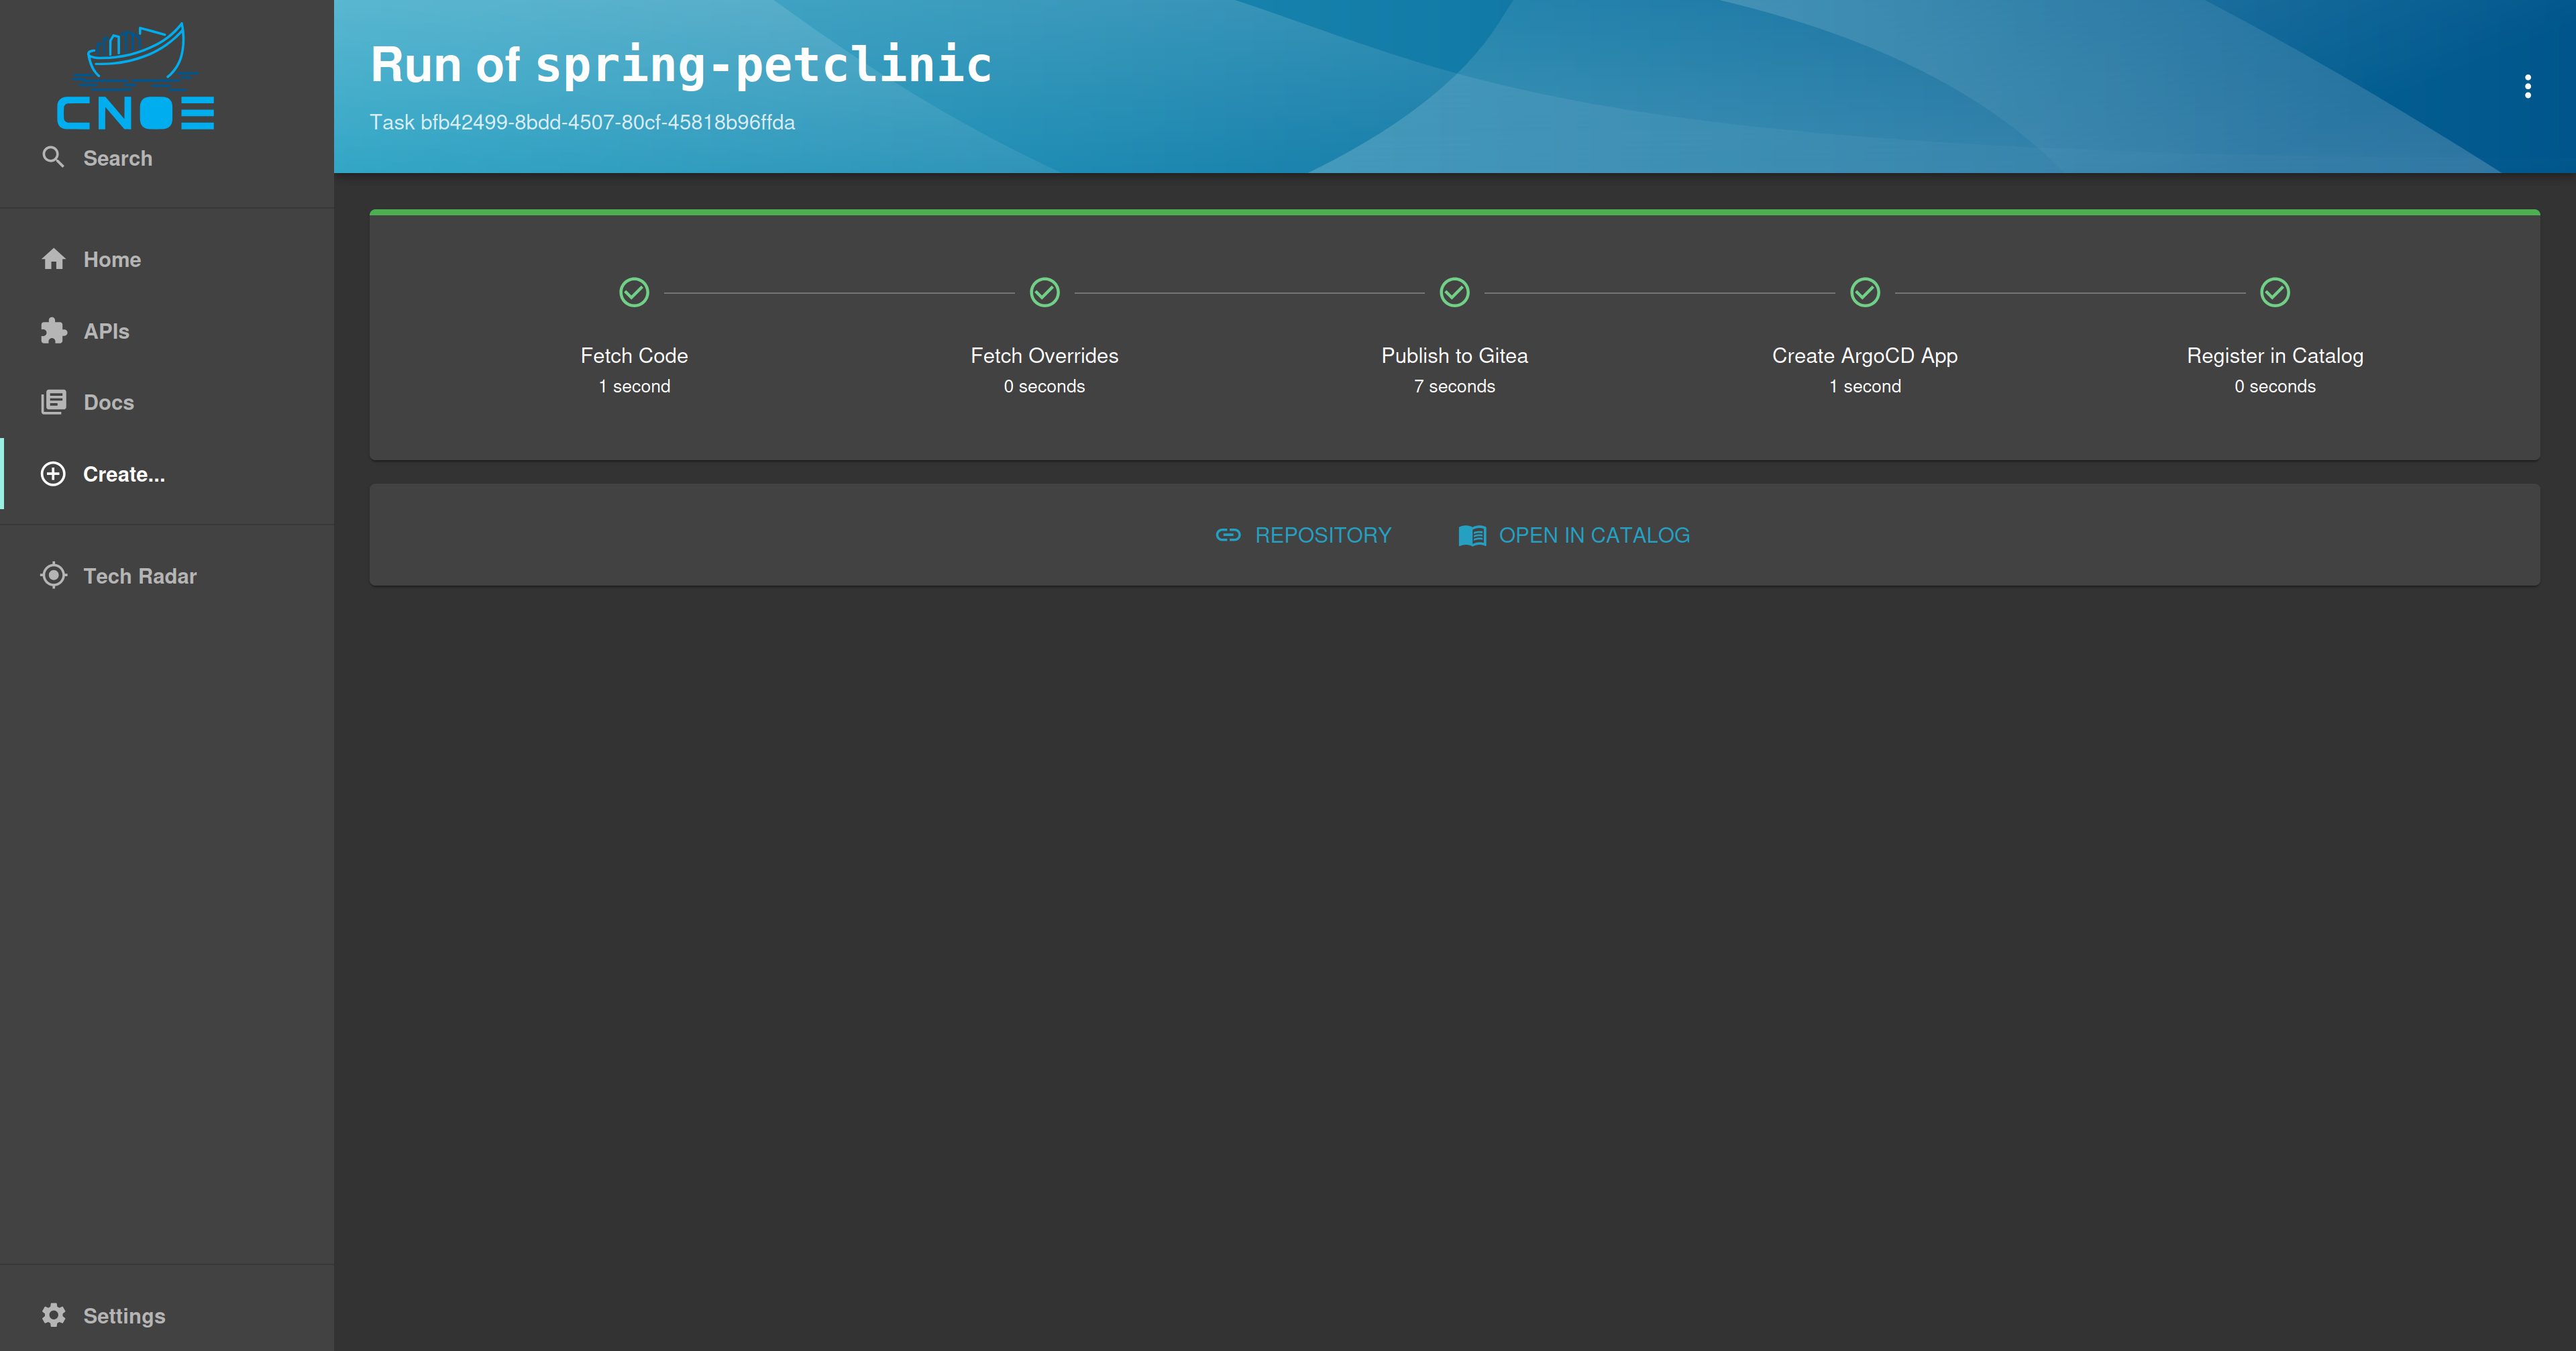Viewport: 2576px width, 1351px height.
Task: Click the CNOE ship logo
Action: pyautogui.click(x=136, y=76)
